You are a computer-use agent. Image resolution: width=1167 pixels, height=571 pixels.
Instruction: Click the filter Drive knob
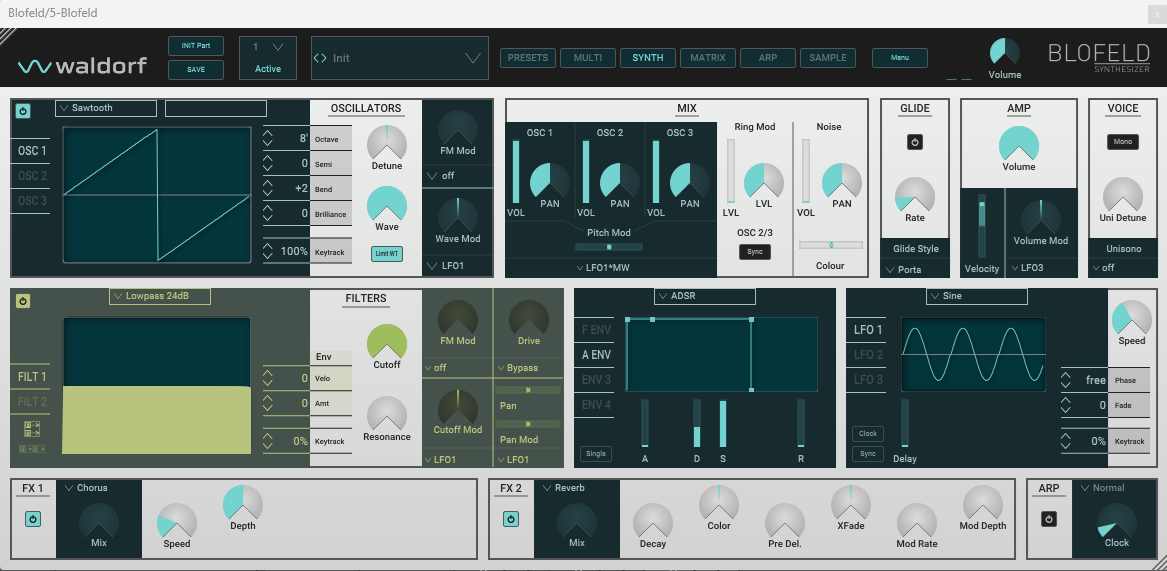click(528, 319)
